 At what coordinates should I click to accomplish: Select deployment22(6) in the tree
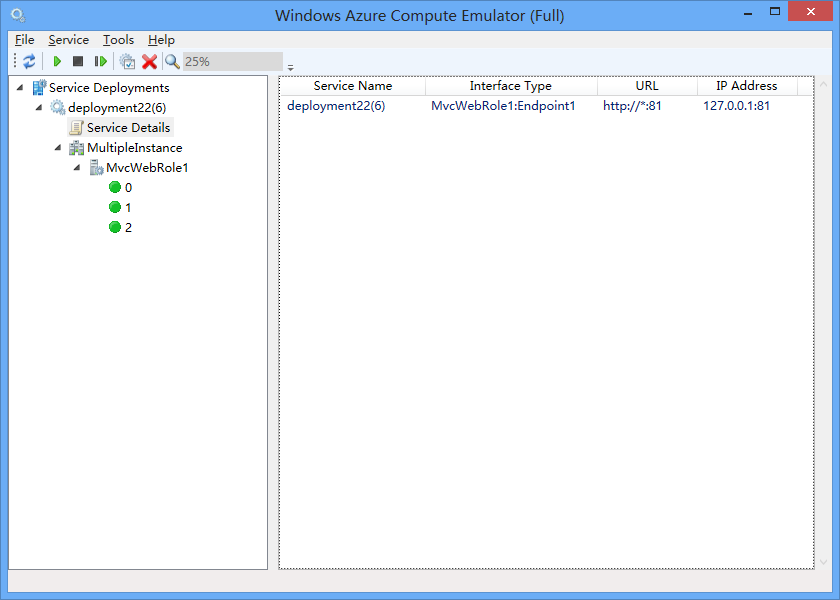point(117,108)
